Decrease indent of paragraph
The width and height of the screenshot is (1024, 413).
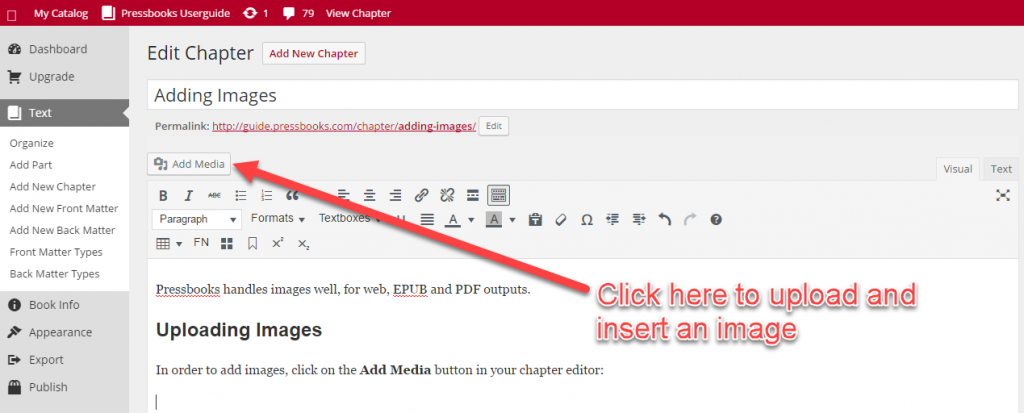tap(612, 220)
